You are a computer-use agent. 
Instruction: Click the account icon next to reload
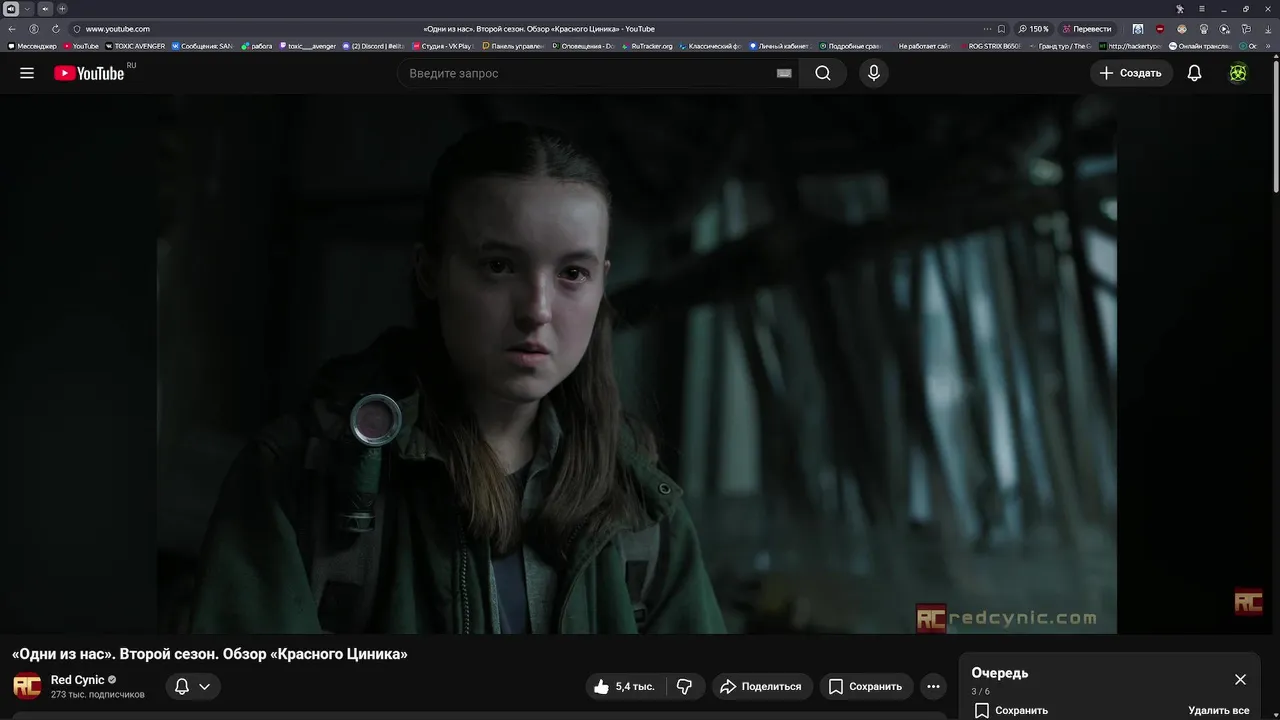pyautogui.click(x=34, y=29)
